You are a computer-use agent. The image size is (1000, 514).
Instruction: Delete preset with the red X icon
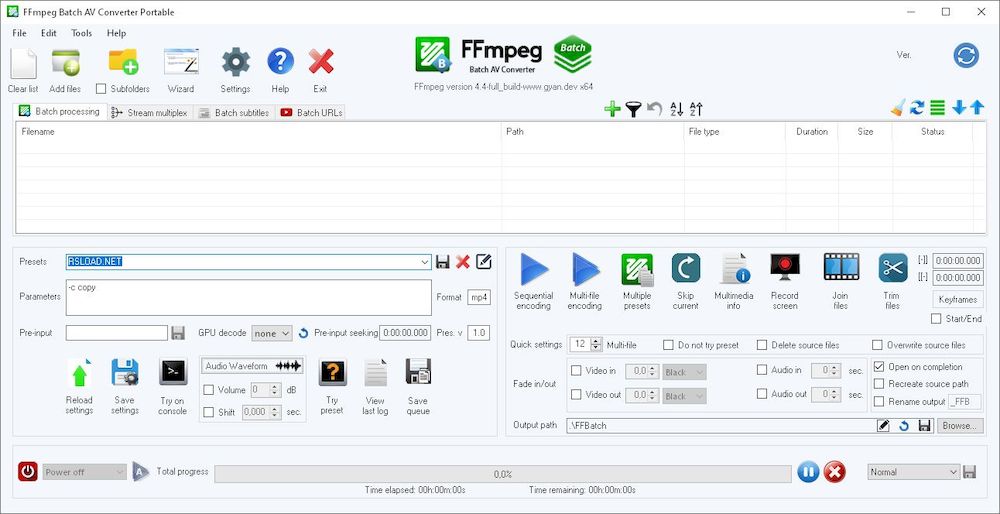coord(463,261)
